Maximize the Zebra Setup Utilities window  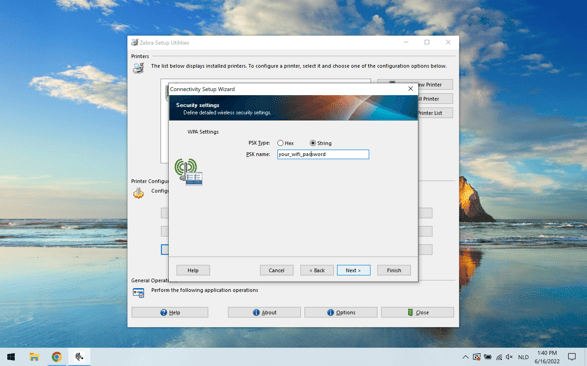click(x=427, y=42)
